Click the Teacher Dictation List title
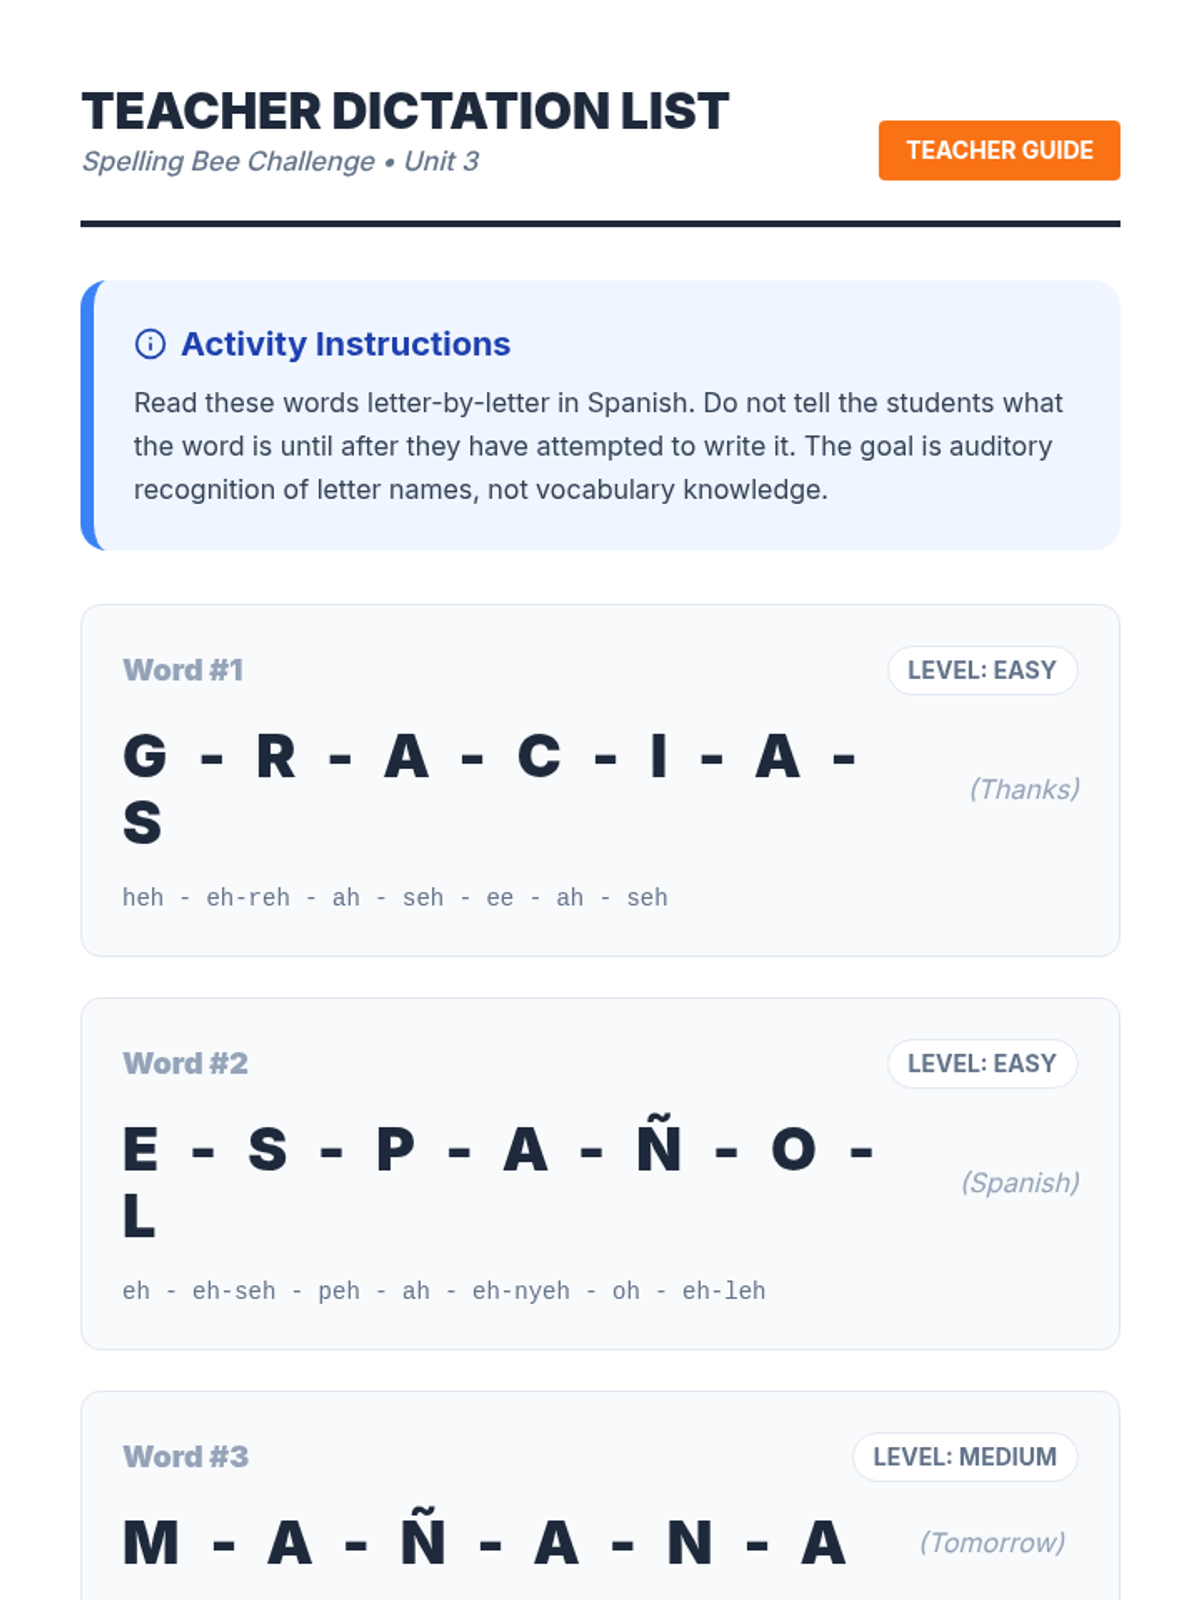This screenshot has height=1600, width=1200. click(x=405, y=111)
